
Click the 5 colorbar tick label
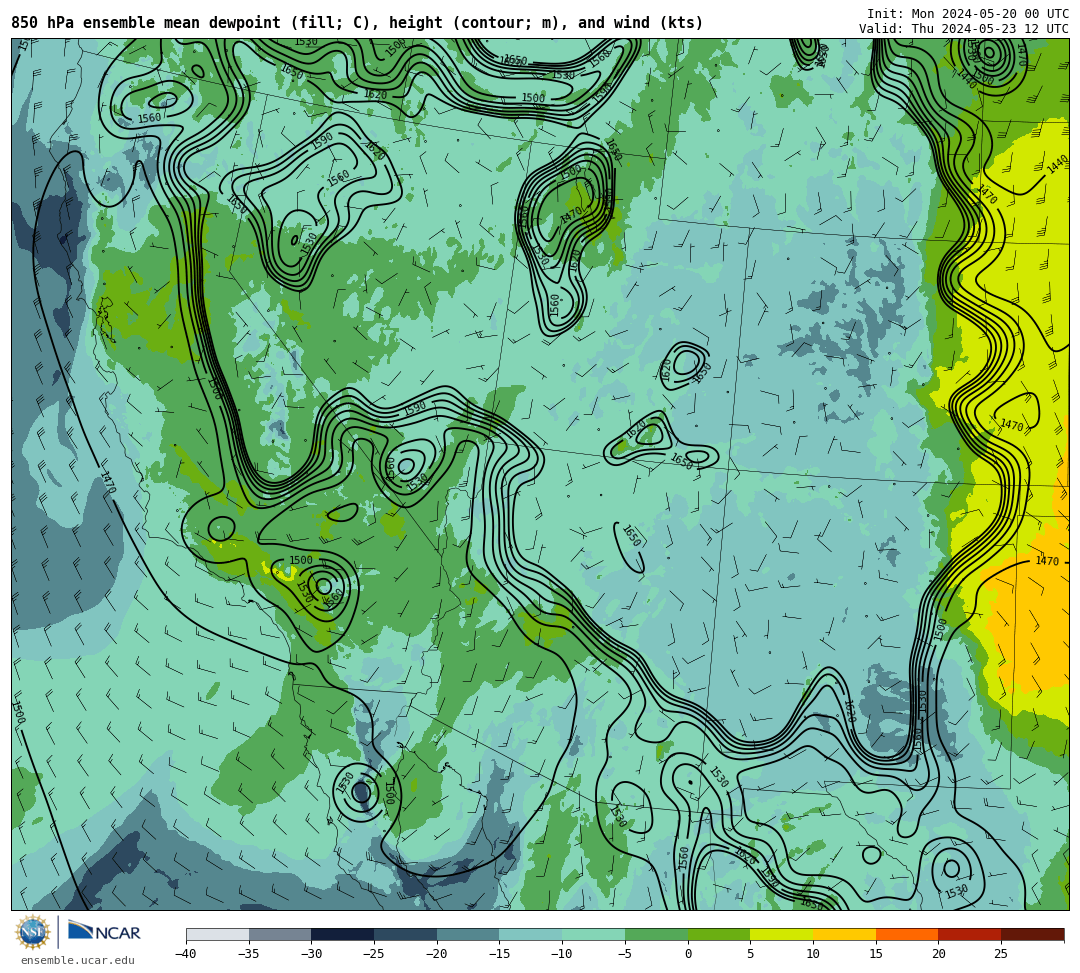tap(750, 954)
